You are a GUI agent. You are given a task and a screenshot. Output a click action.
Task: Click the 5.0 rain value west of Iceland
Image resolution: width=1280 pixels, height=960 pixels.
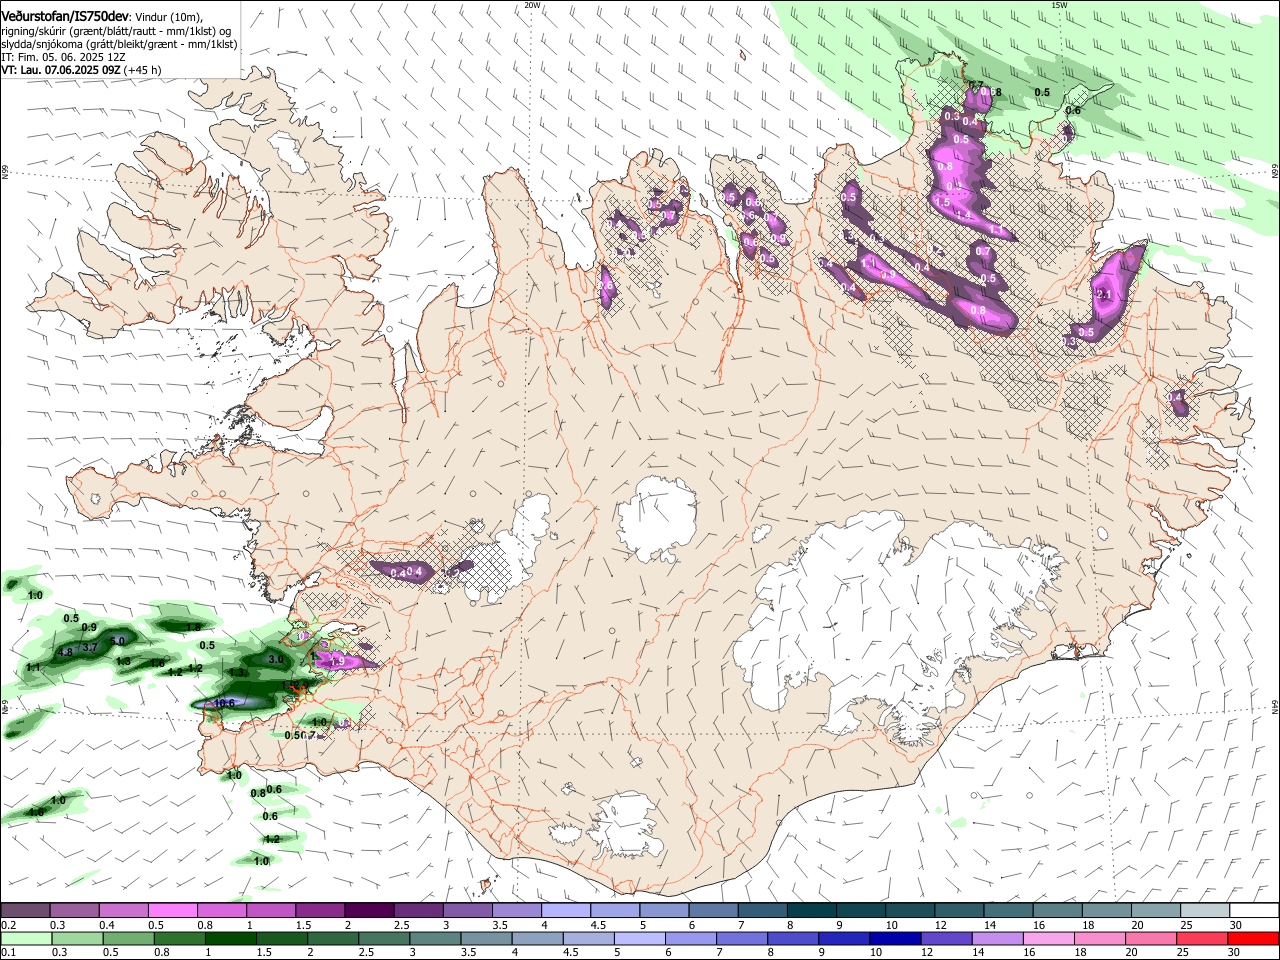pos(117,641)
